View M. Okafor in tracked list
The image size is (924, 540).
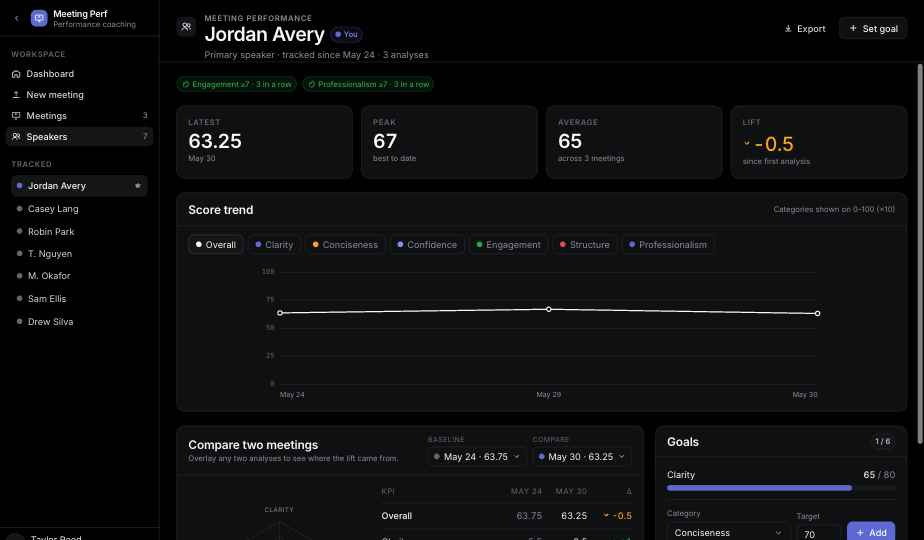click(80, 276)
